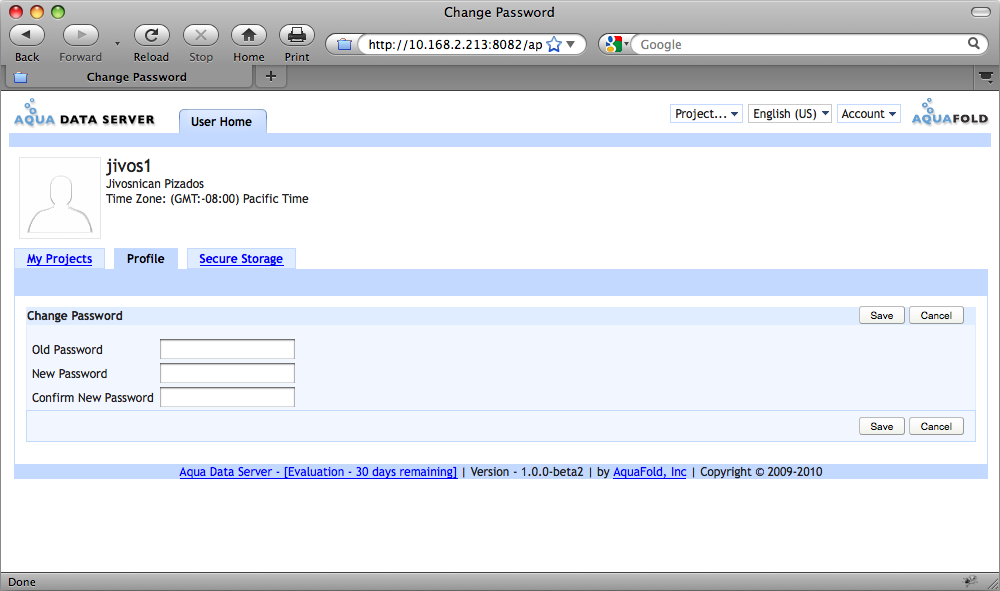Click the search magnifier icon

pyautogui.click(x=973, y=43)
